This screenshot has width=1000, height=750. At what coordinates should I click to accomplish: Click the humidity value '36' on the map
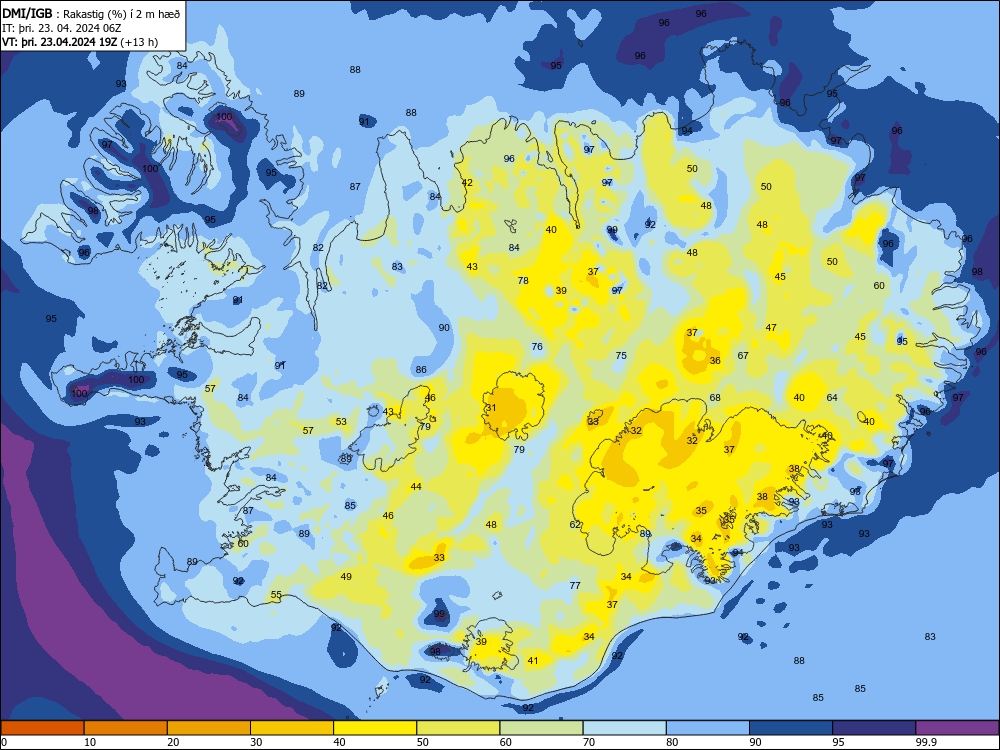click(715, 360)
